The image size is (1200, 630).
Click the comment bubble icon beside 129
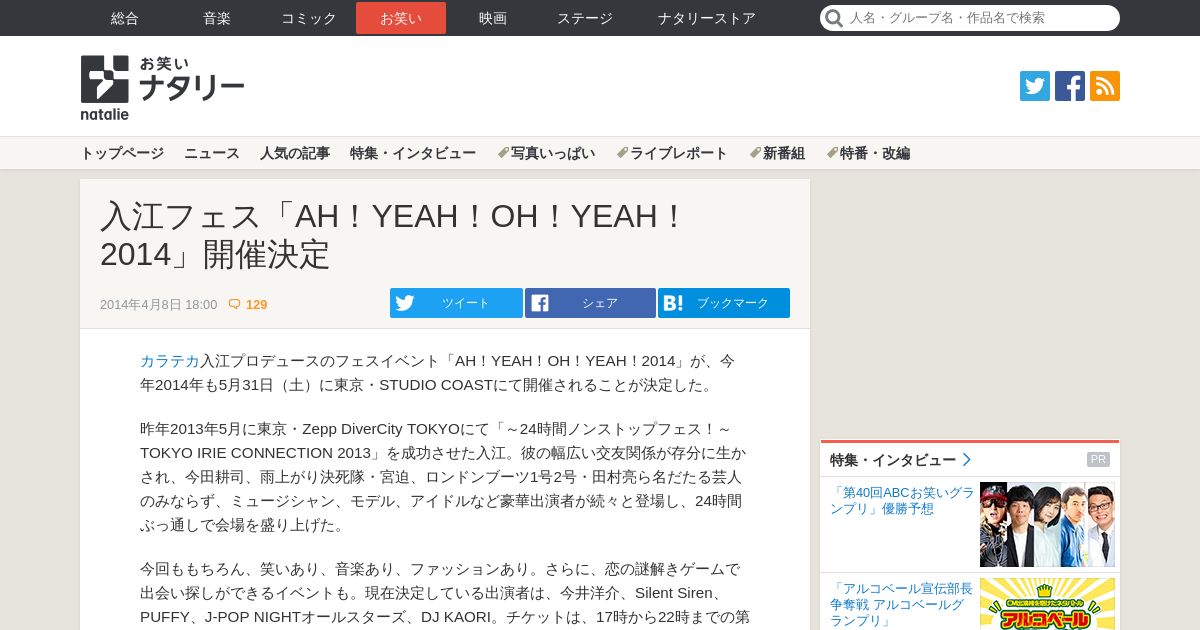235,304
